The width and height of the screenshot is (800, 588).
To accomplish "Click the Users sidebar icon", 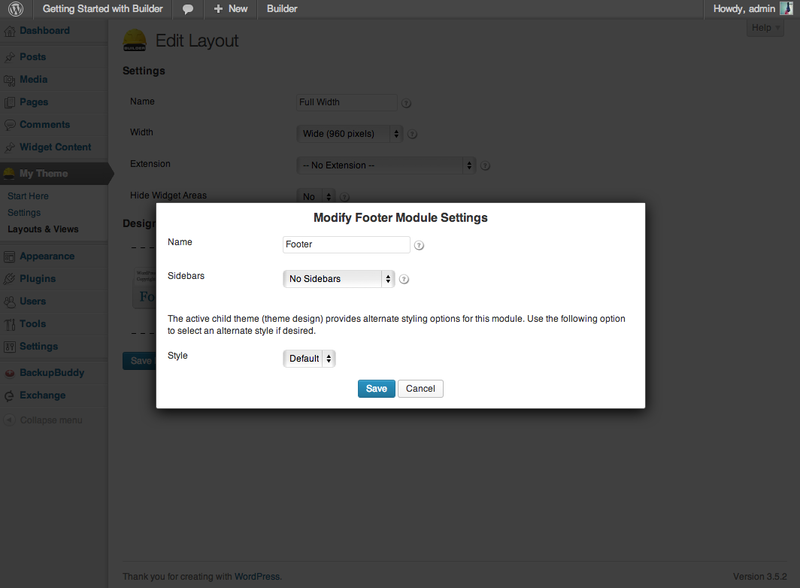I will point(9,302).
